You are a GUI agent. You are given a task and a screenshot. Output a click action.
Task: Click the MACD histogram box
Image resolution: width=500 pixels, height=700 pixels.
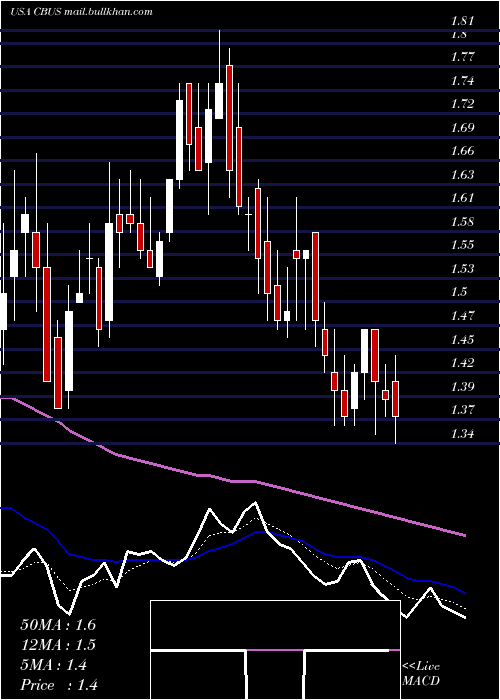(275, 650)
